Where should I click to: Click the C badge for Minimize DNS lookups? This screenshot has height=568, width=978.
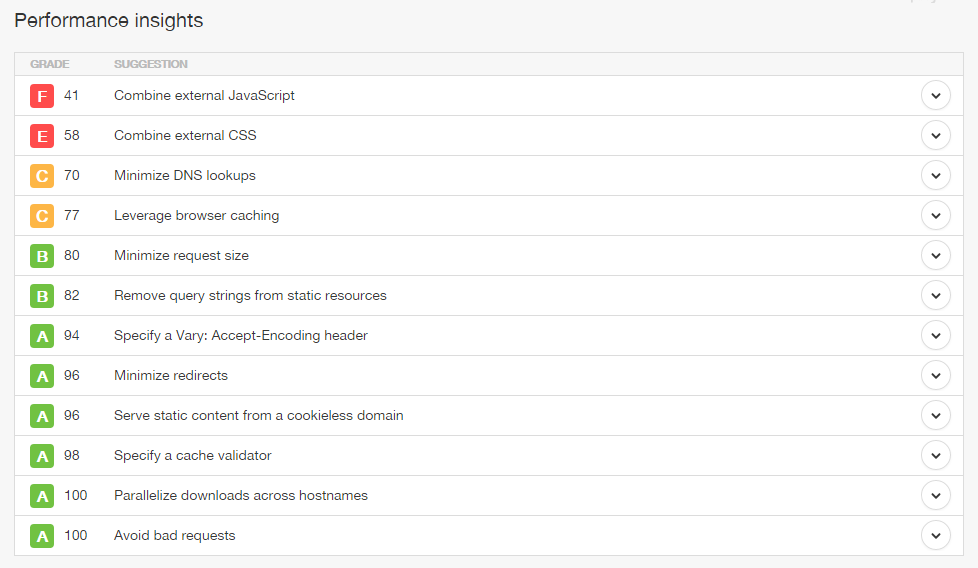coord(42,176)
